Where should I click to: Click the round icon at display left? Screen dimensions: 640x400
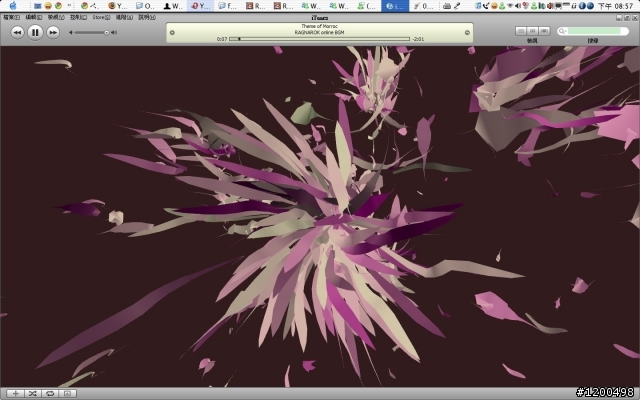click(x=172, y=33)
